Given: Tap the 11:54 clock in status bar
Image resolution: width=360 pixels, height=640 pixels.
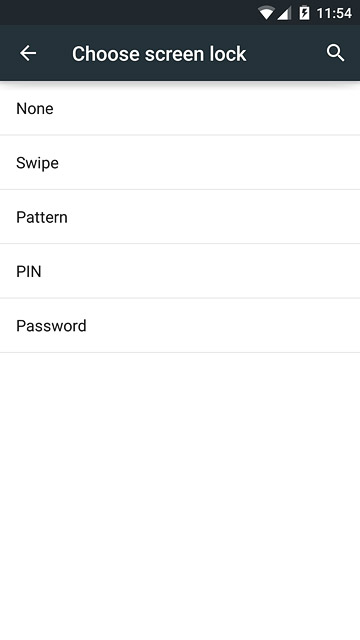Looking at the screenshot, I should (334, 13).
